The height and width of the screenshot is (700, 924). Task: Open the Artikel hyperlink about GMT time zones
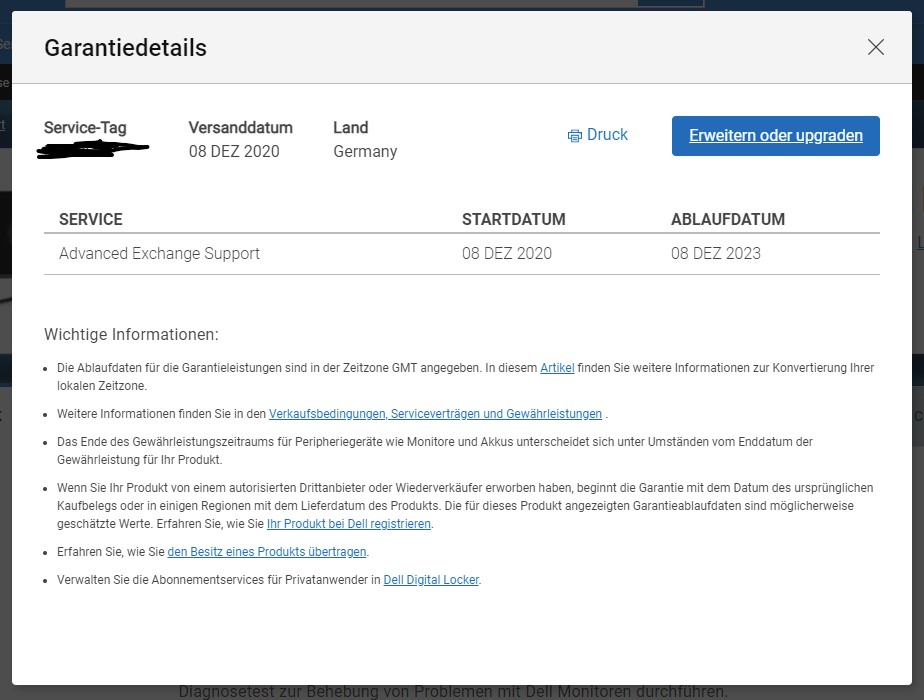(x=557, y=367)
